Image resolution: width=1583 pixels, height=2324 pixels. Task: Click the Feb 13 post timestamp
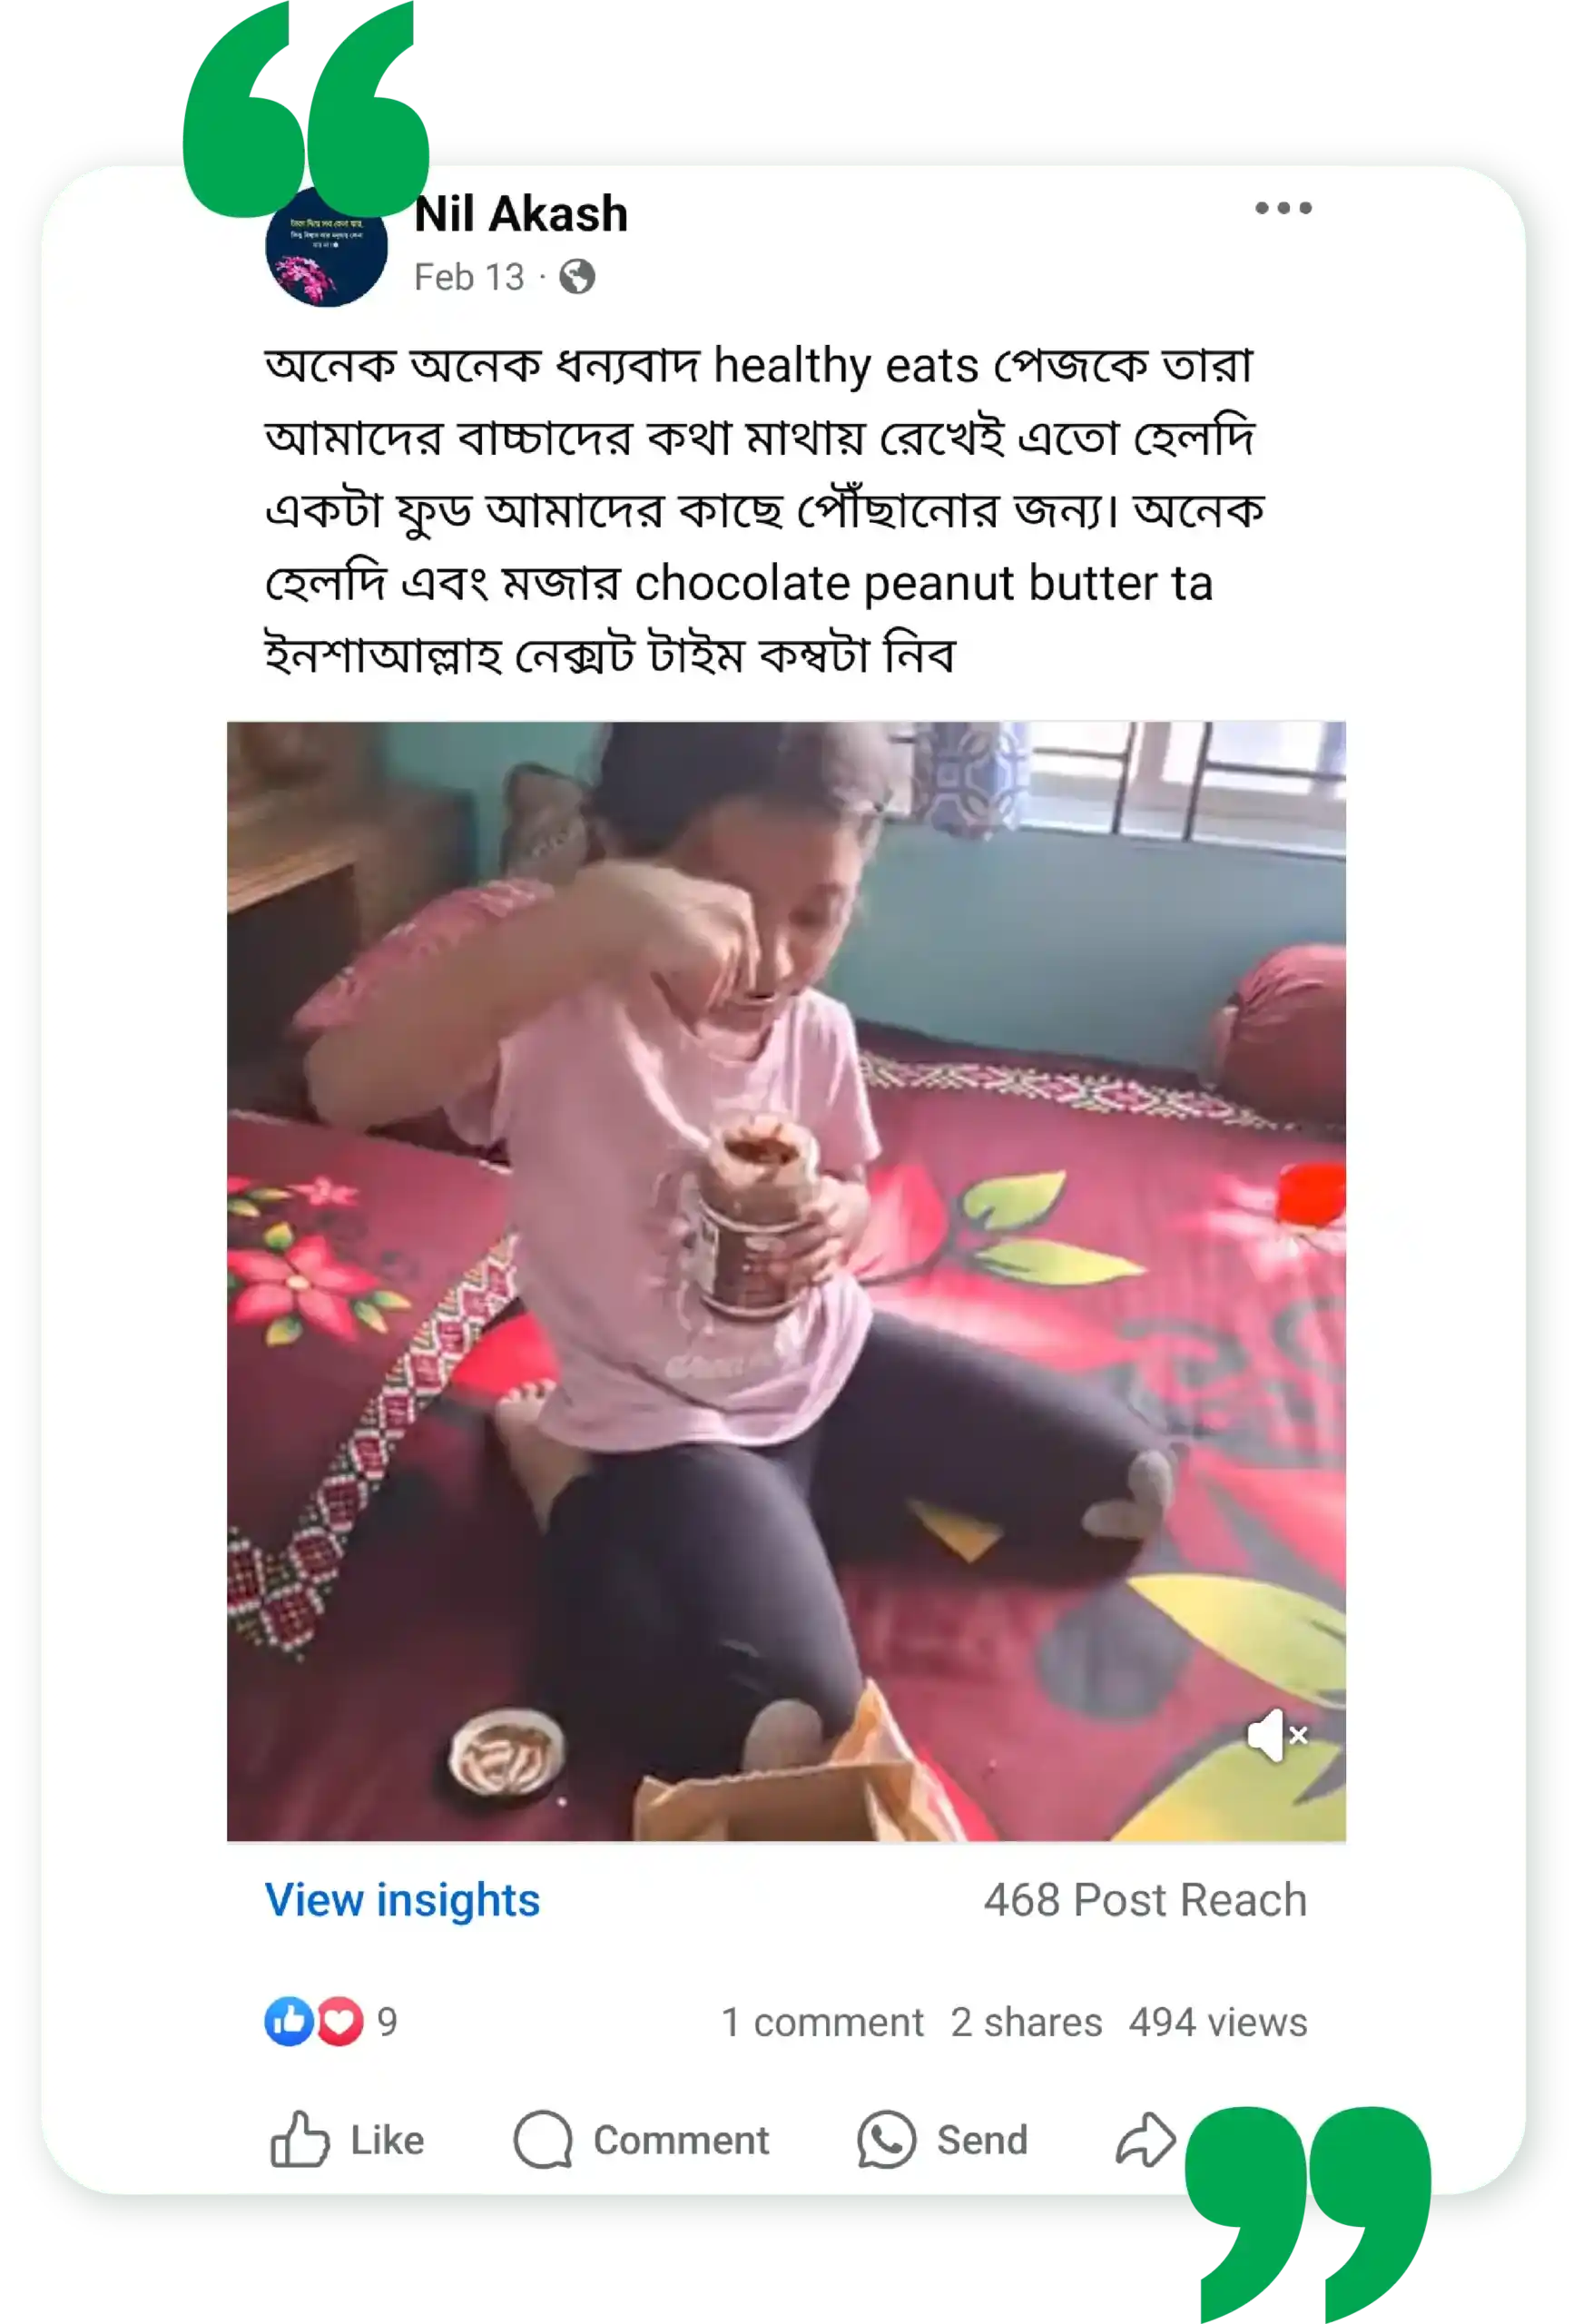[469, 277]
